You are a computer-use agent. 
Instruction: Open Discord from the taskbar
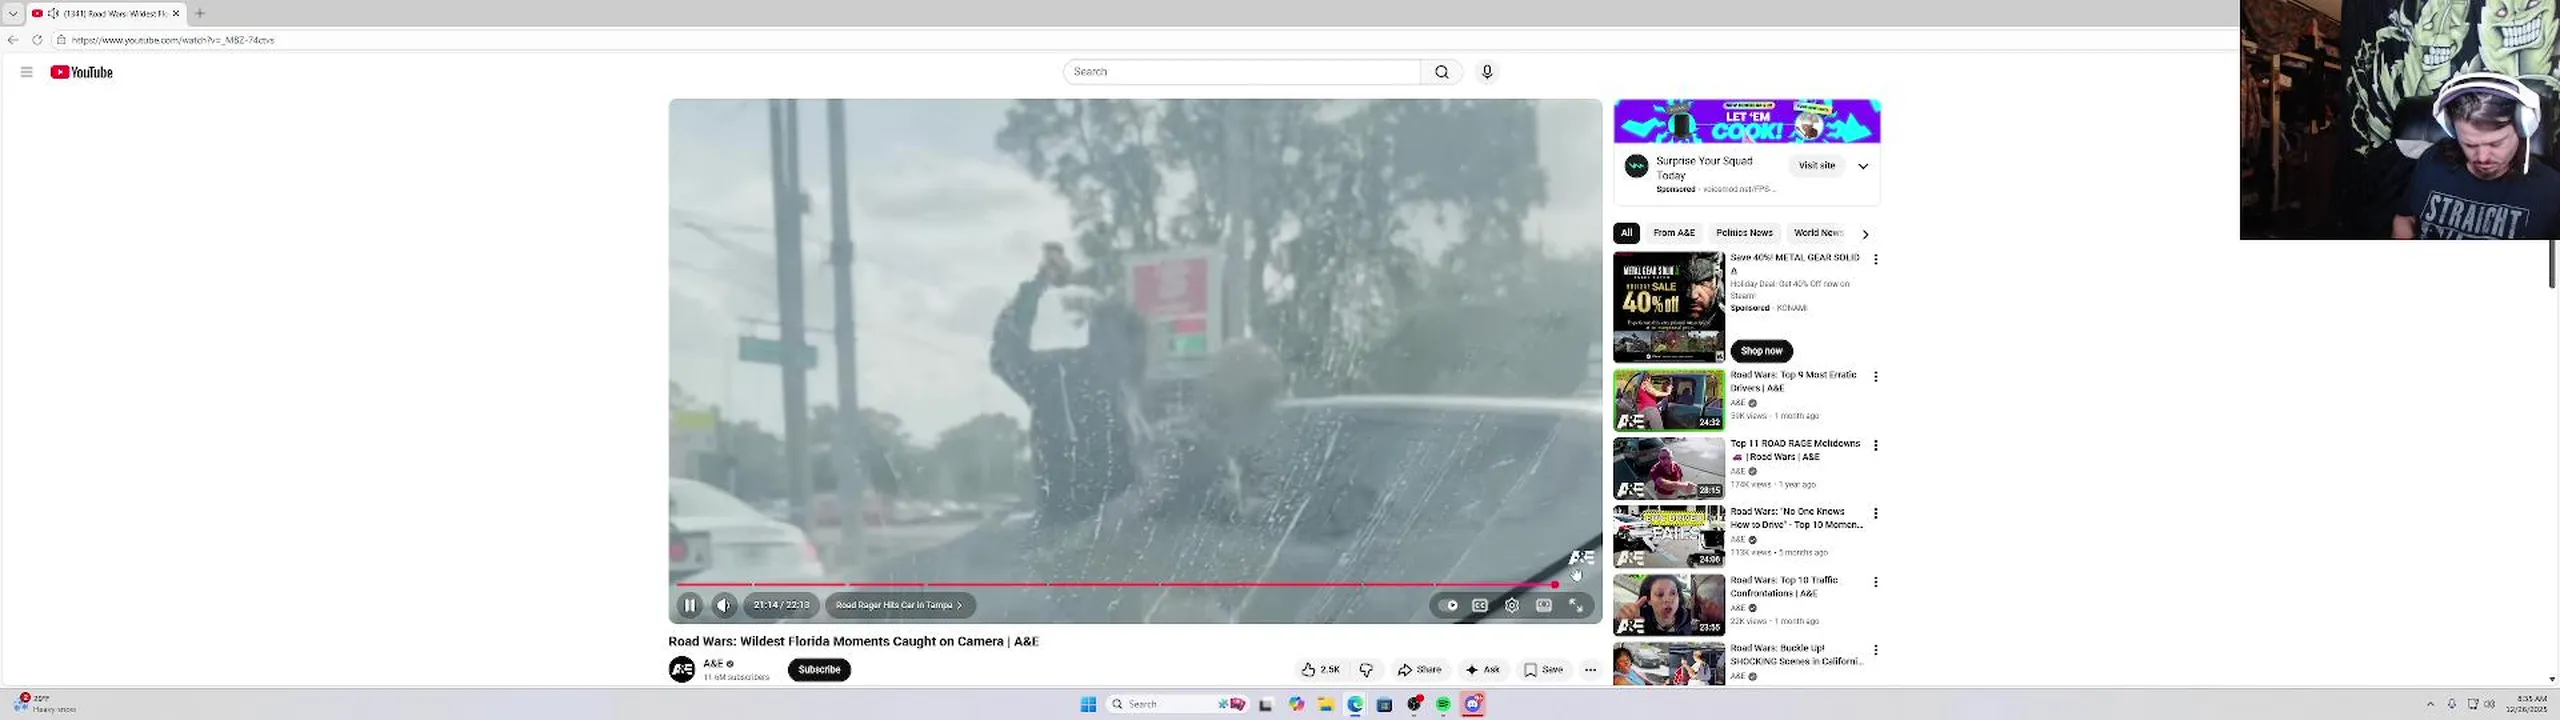(1473, 704)
